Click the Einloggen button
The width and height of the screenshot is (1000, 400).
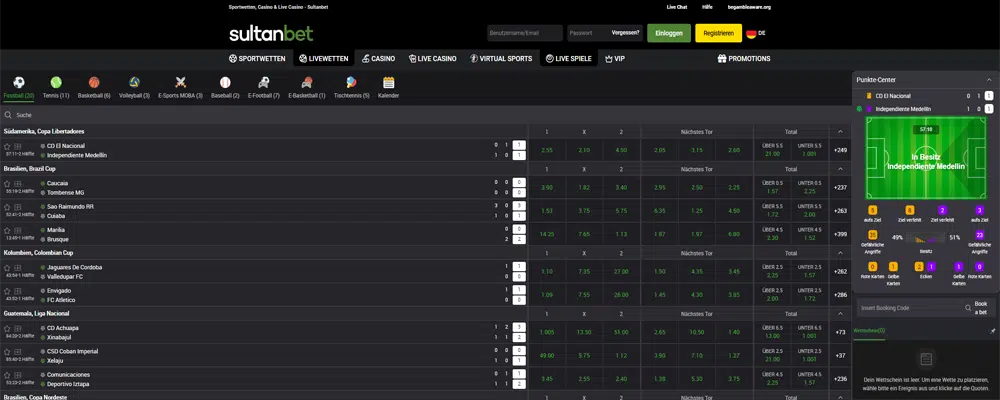668,33
